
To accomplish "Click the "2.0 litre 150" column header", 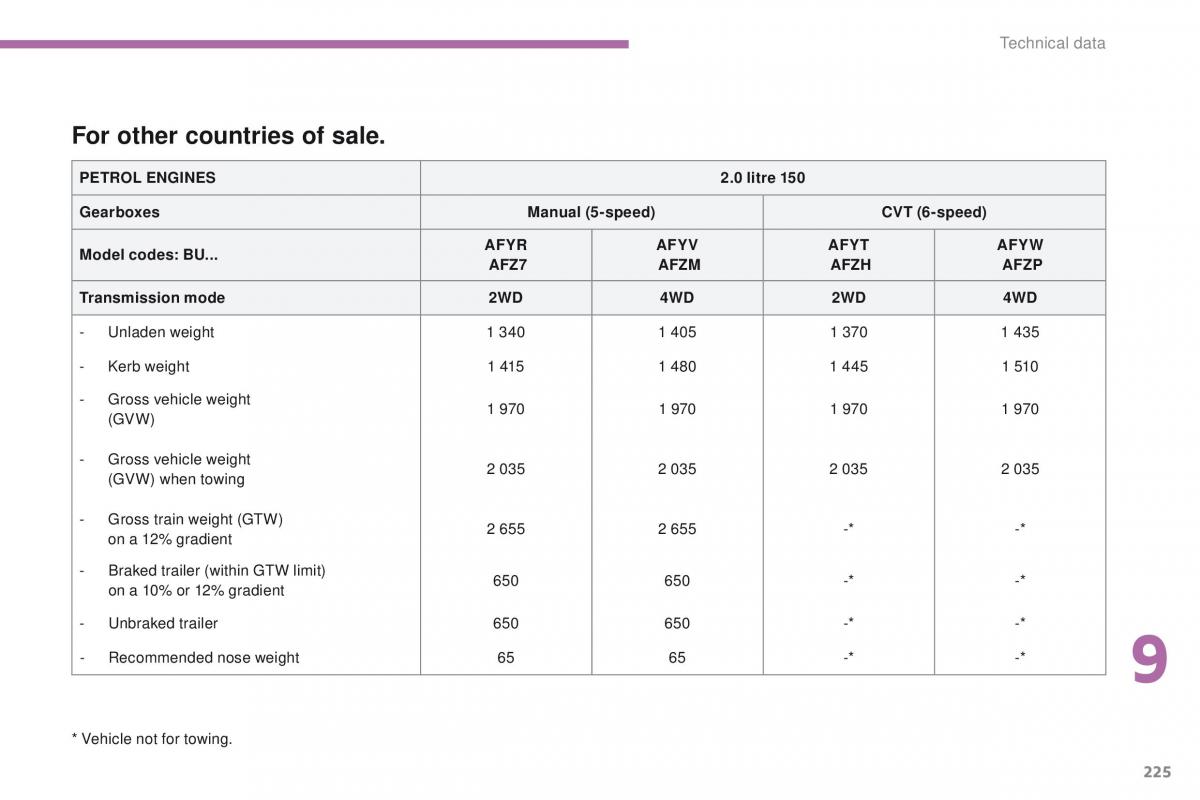I will [x=762, y=178].
